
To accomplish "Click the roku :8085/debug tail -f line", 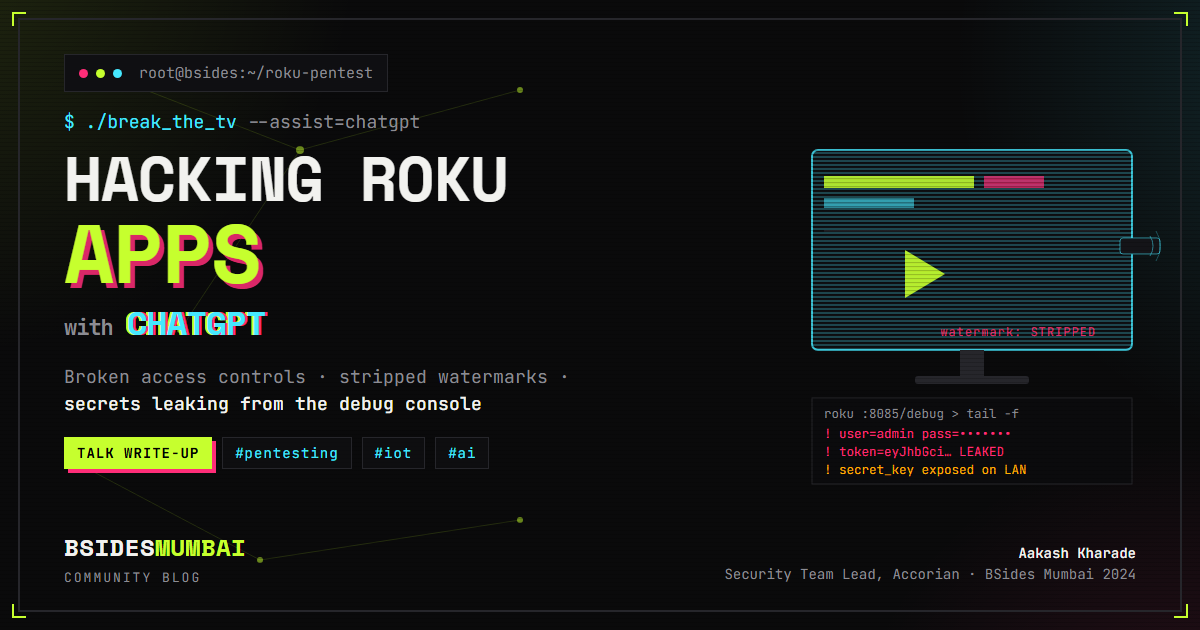I will pyautogui.click(x=921, y=414).
